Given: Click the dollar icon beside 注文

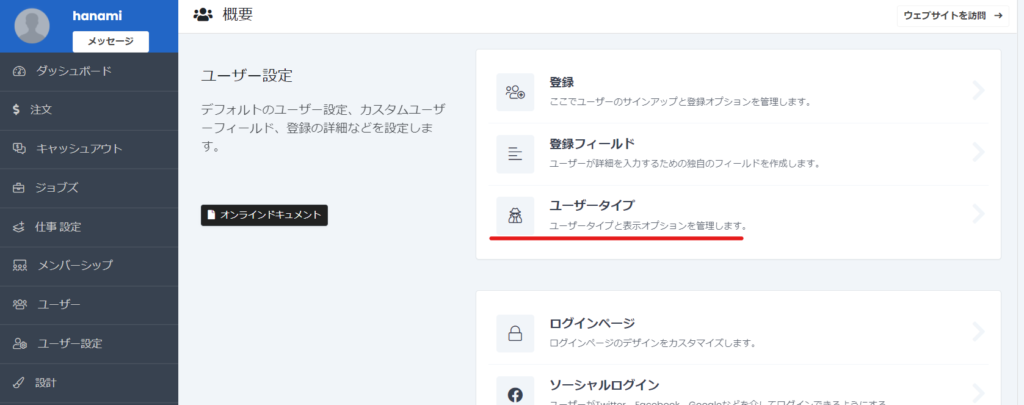Looking at the screenshot, I should pyautogui.click(x=17, y=109).
